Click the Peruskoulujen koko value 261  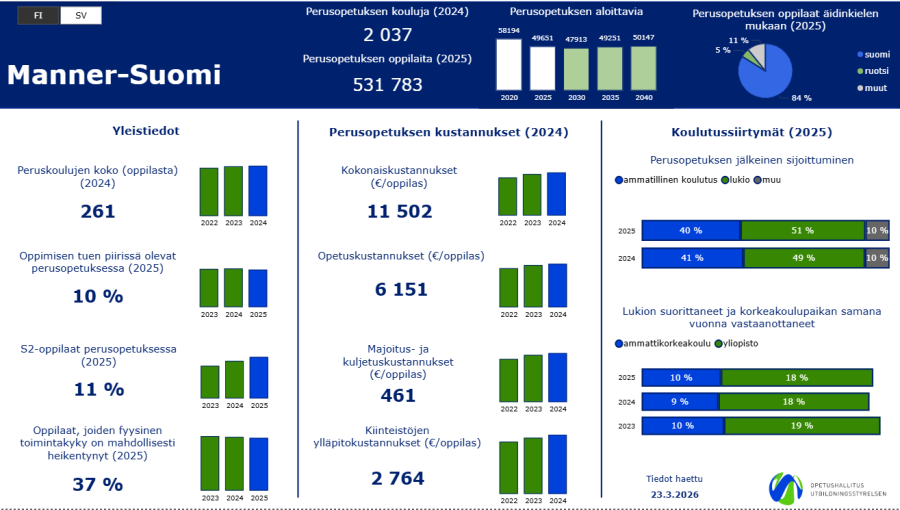point(98,212)
